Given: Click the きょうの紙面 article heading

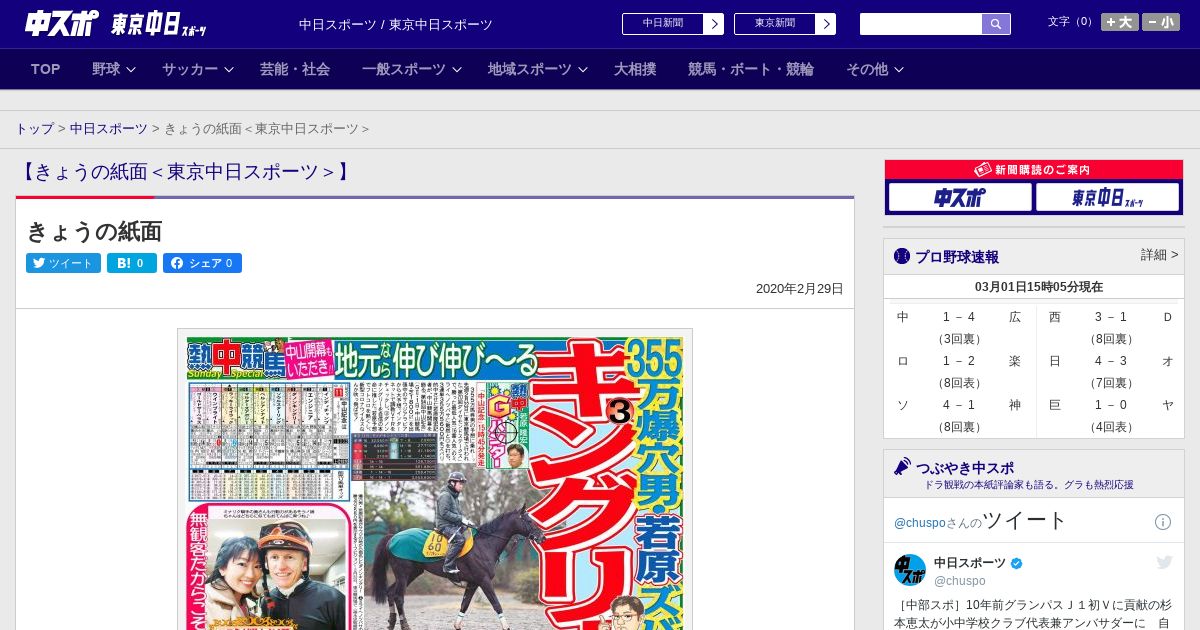Looking at the screenshot, I should (x=94, y=231).
